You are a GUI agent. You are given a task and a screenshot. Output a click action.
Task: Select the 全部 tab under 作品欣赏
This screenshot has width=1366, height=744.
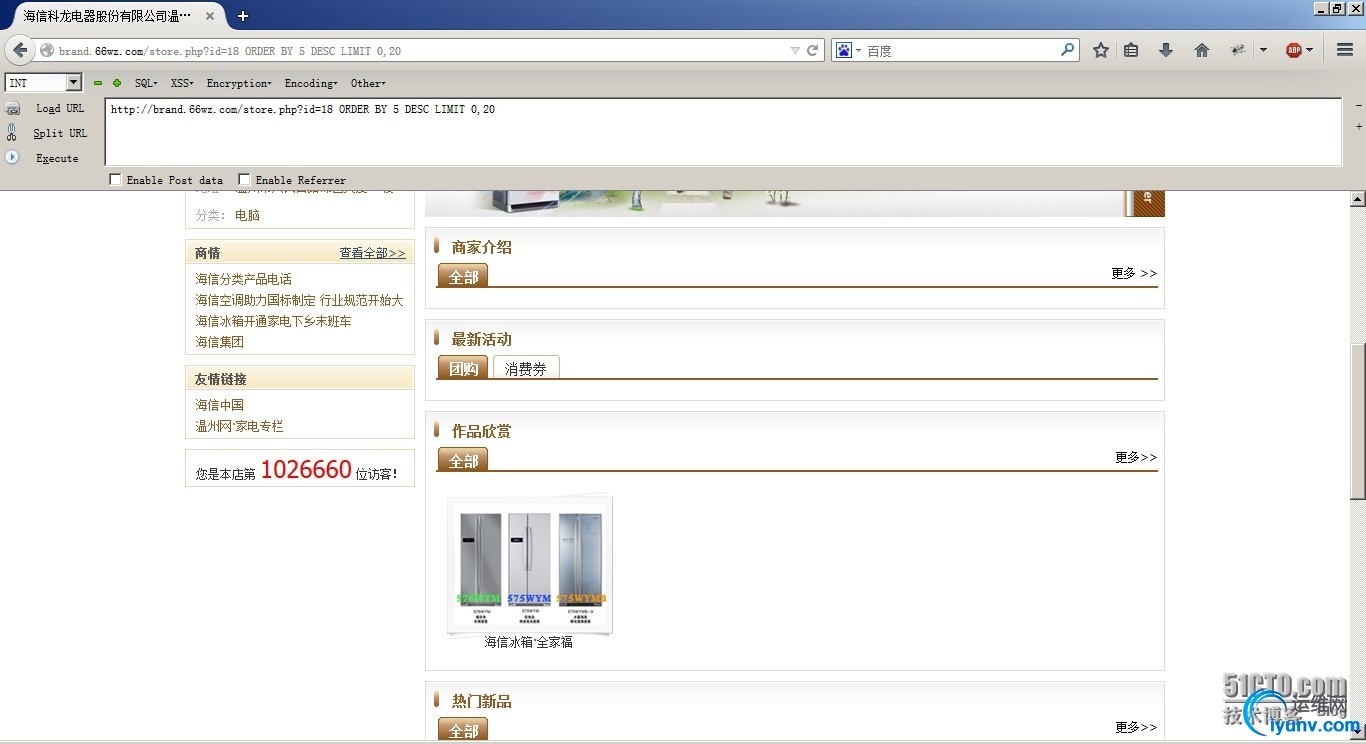pyautogui.click(x=463, y=460)
